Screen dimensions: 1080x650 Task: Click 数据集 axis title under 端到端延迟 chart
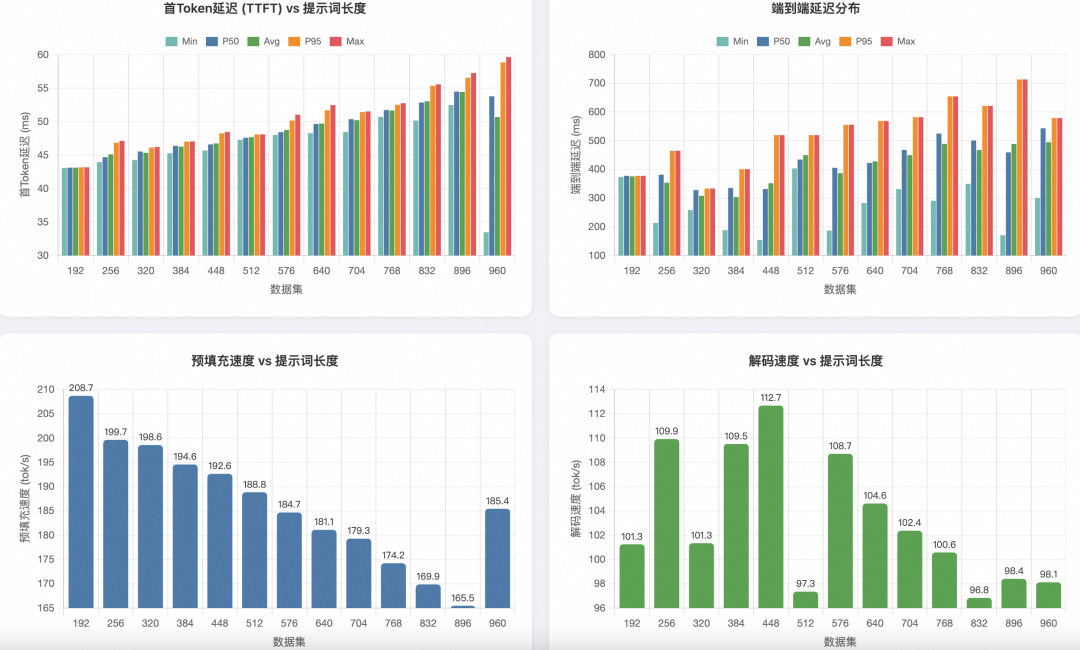[x=840, y=289]
